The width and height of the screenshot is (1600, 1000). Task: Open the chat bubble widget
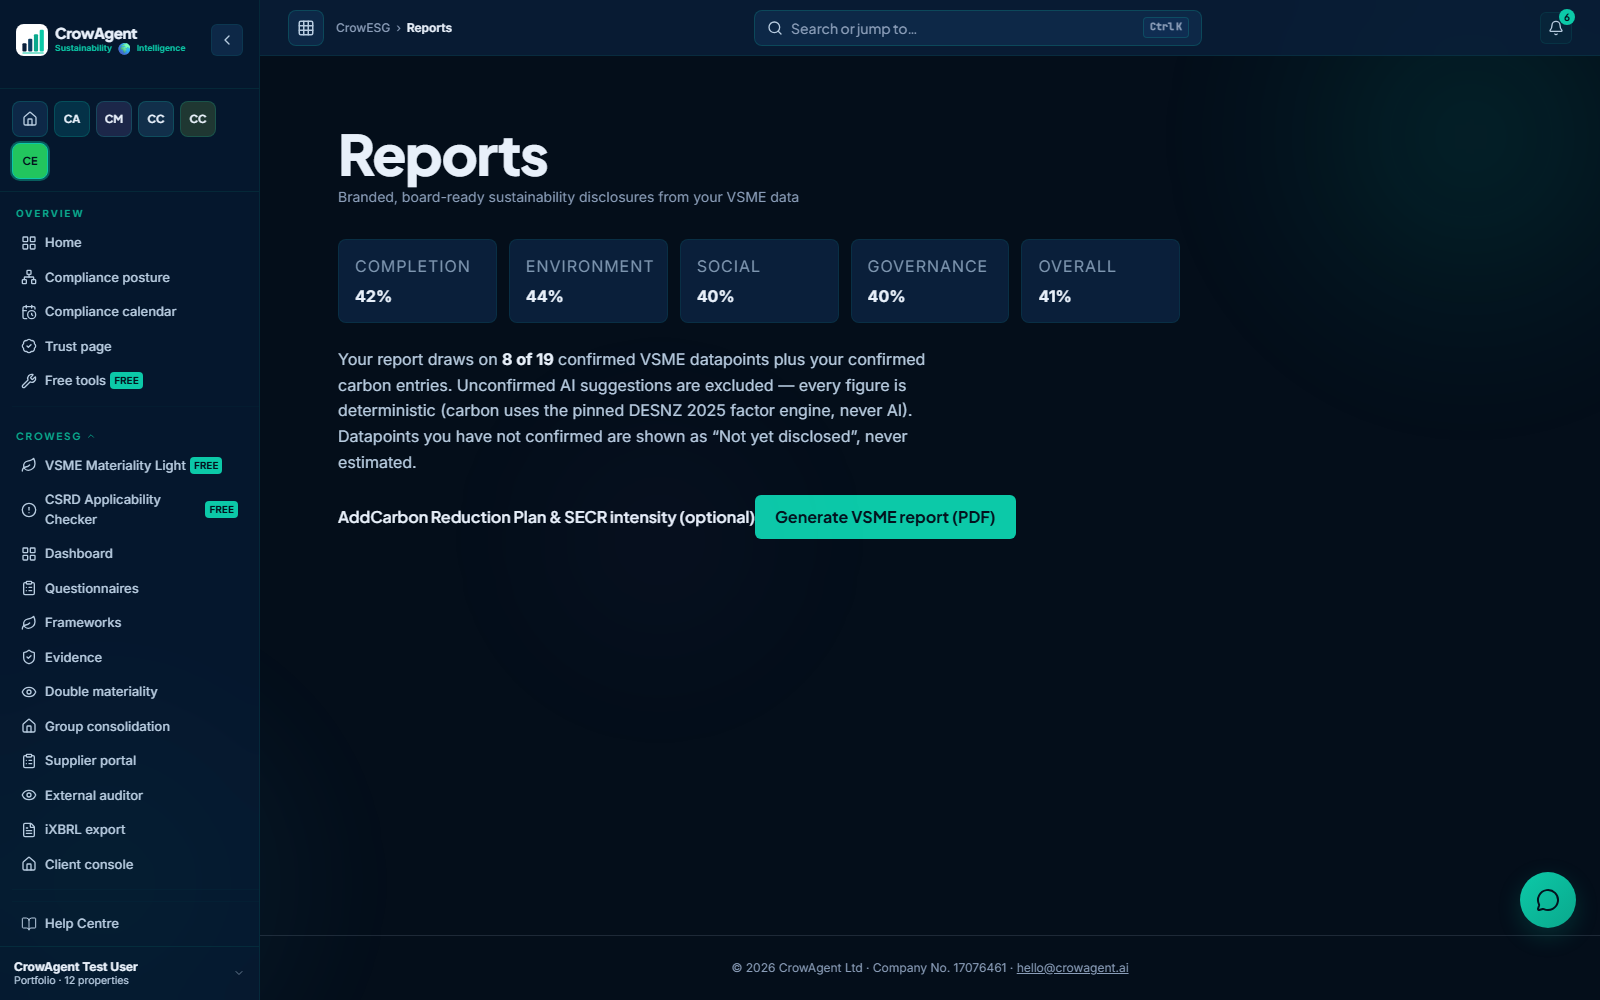pos(1548,900)
